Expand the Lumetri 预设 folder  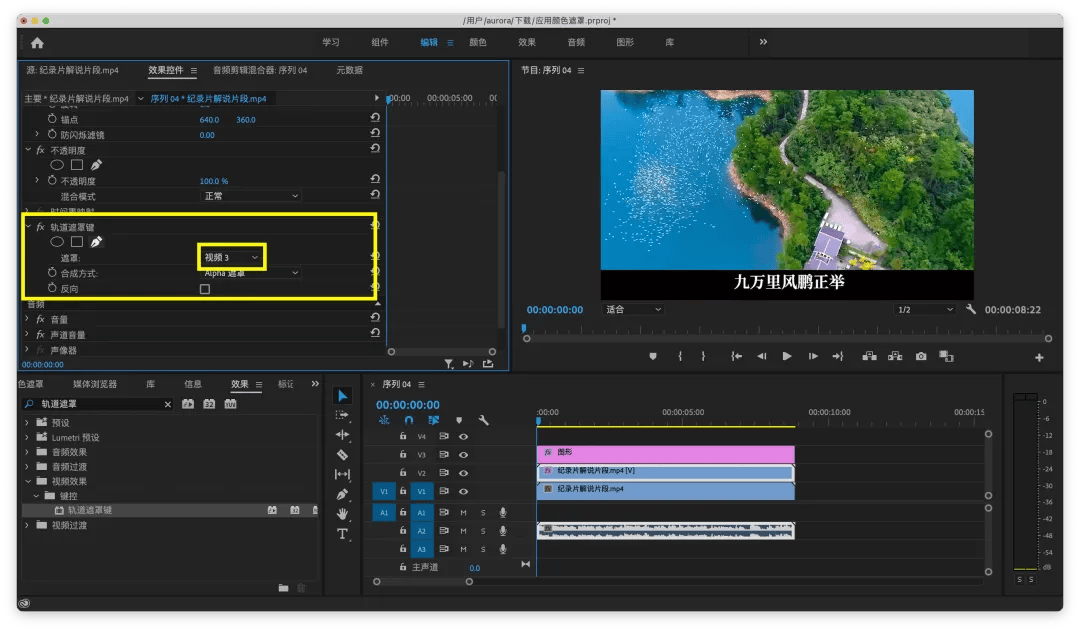[x=28, y=437]
